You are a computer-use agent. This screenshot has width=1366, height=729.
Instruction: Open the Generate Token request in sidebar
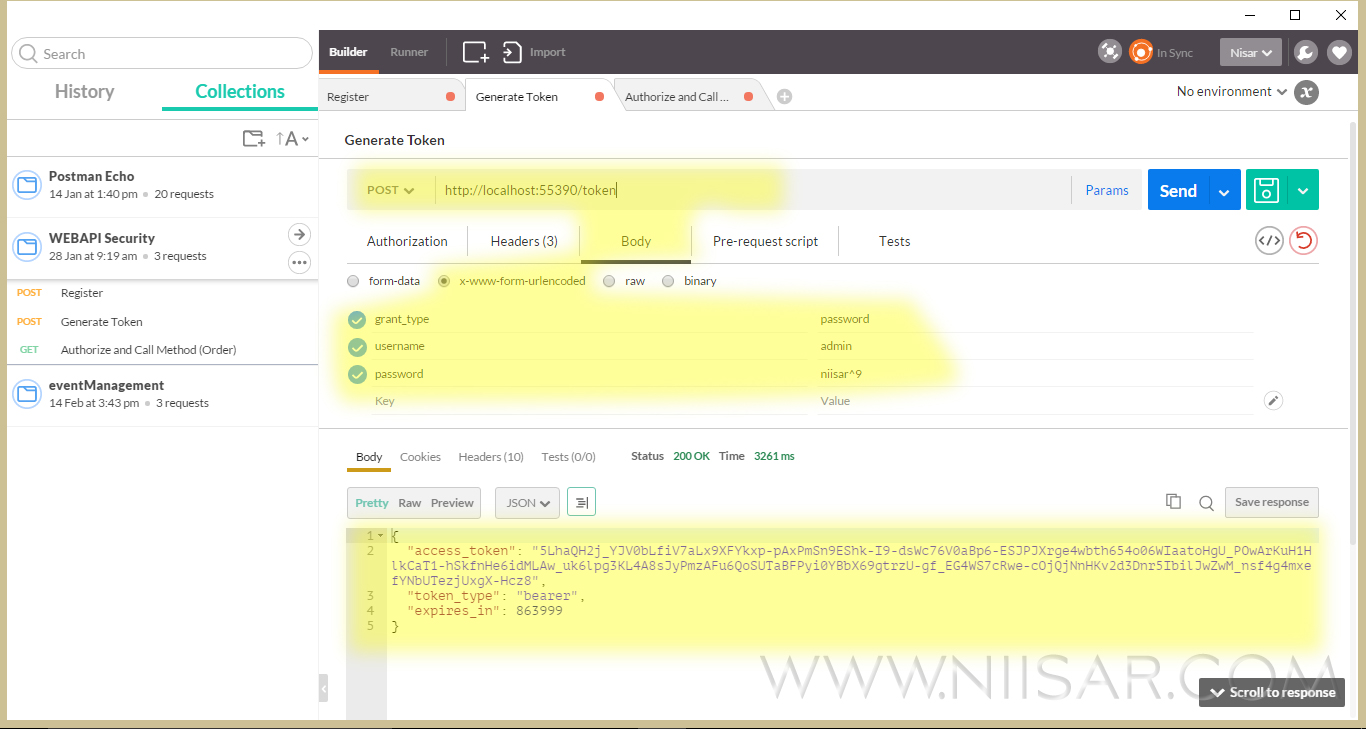[102, 322]
